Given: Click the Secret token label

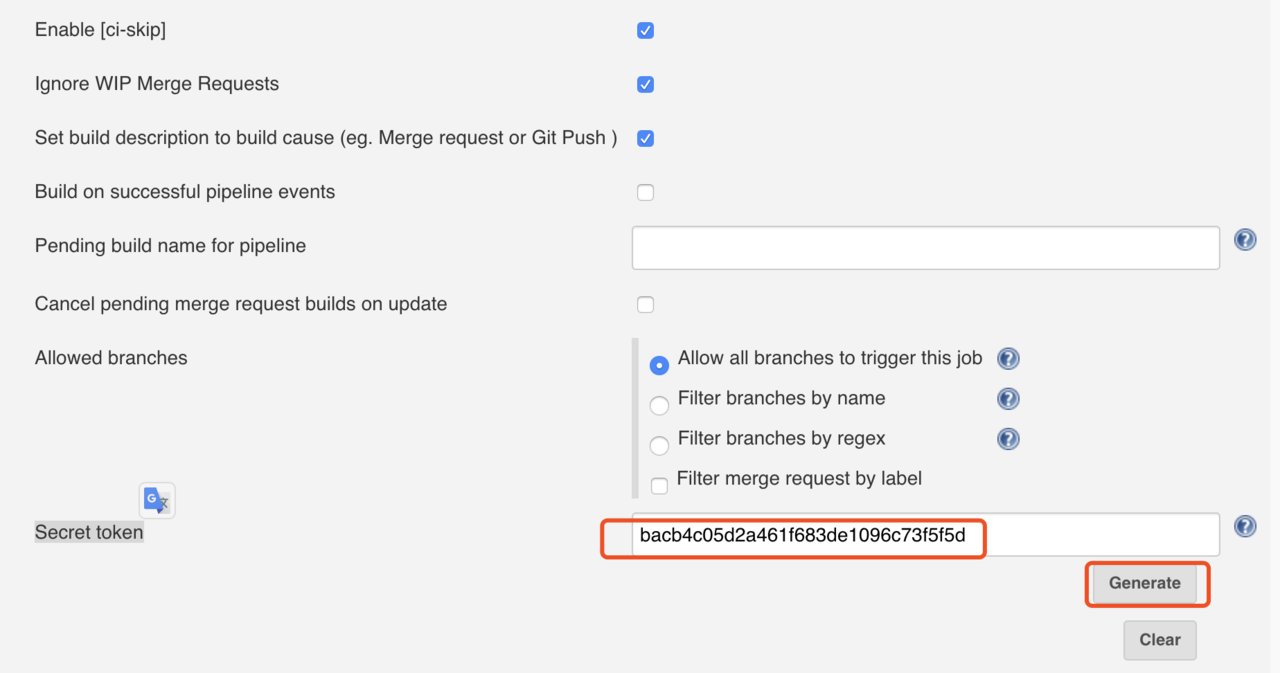Looking at the screenshot, I should point(89,533).
